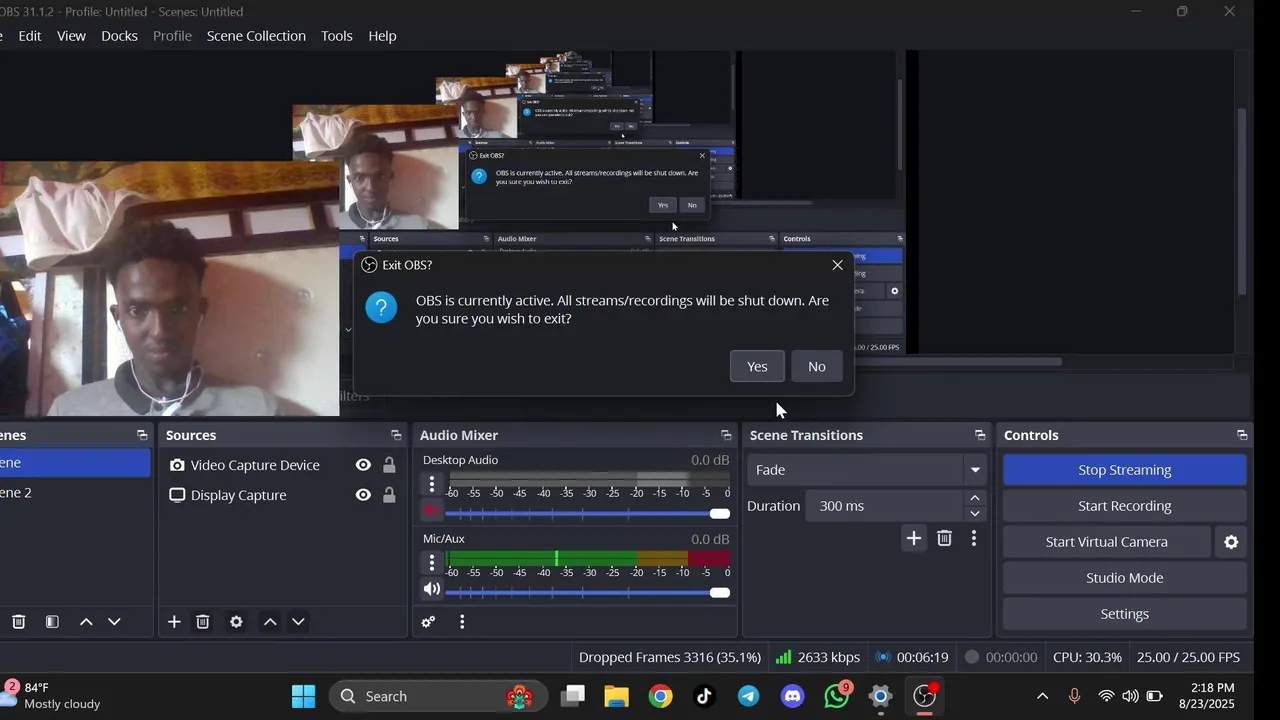Adjust Mic/Aux volume slider

coord(588,592)
